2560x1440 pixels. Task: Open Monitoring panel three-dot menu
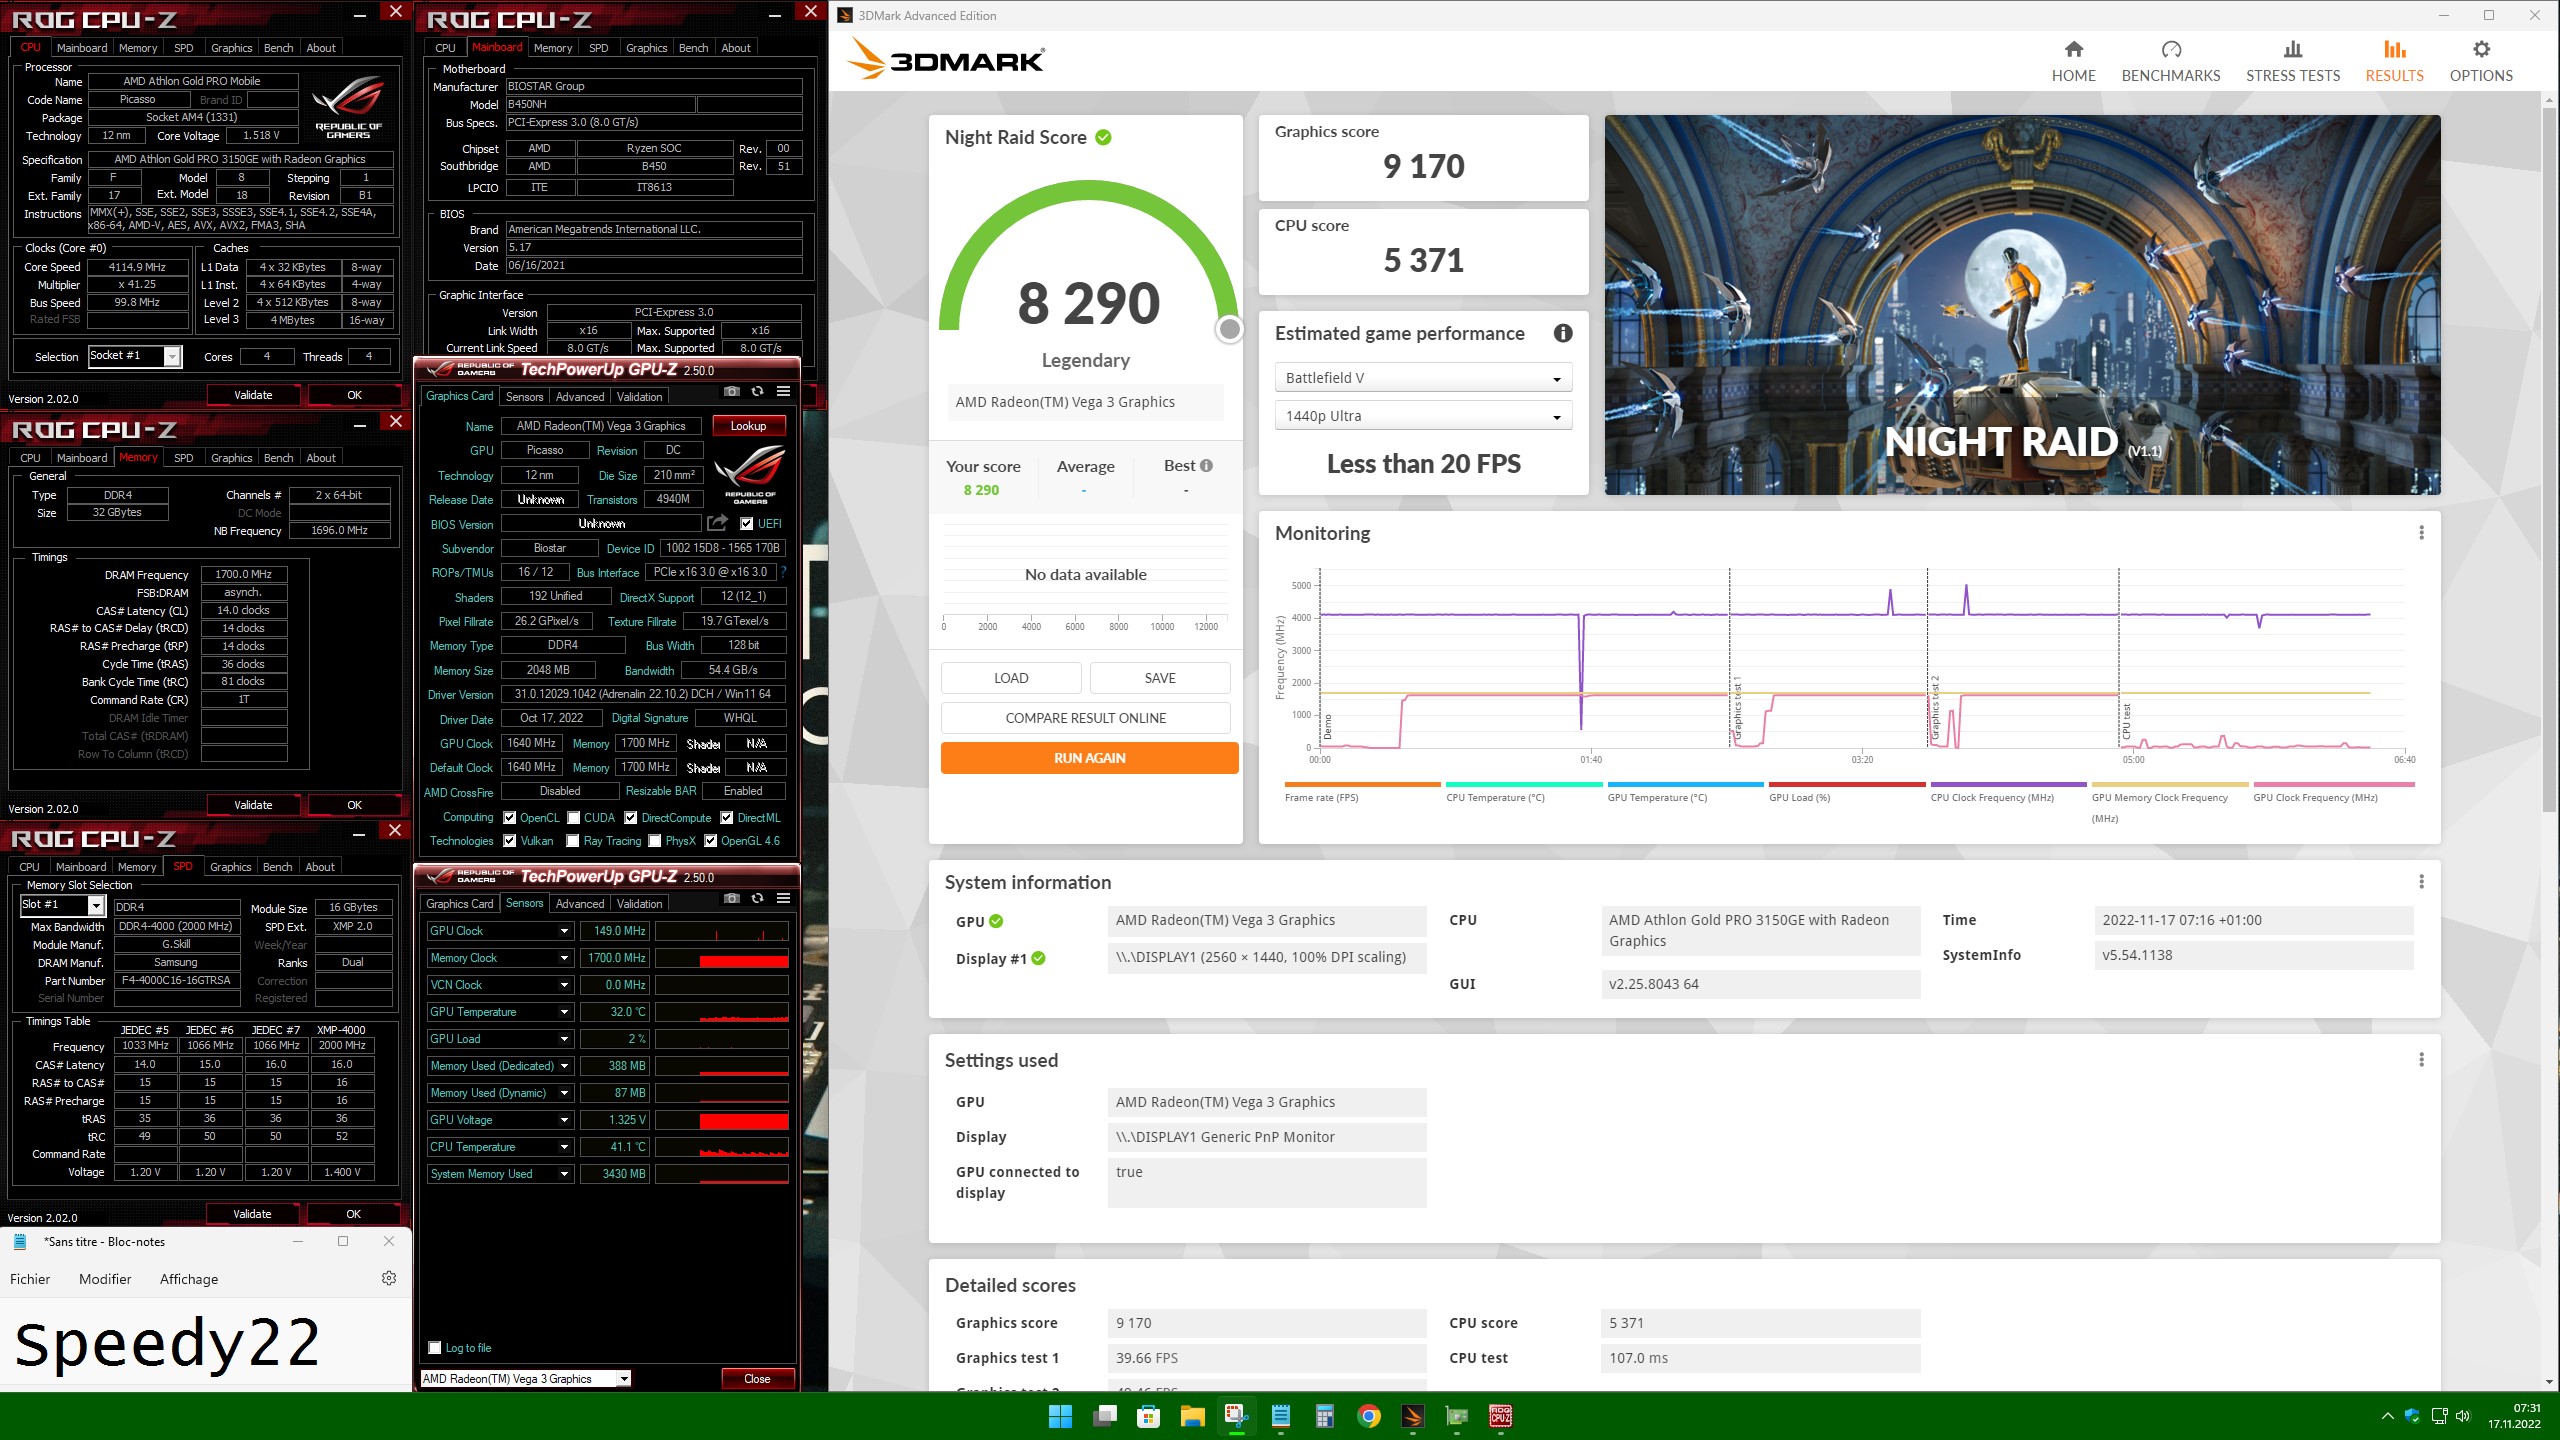[x=2421, y=533]
